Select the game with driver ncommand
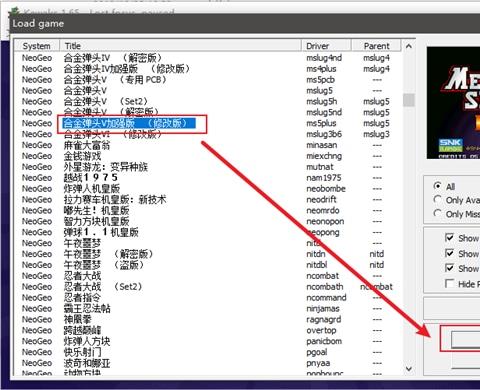This screenshot has height=390, width=480. coord(207,297)
